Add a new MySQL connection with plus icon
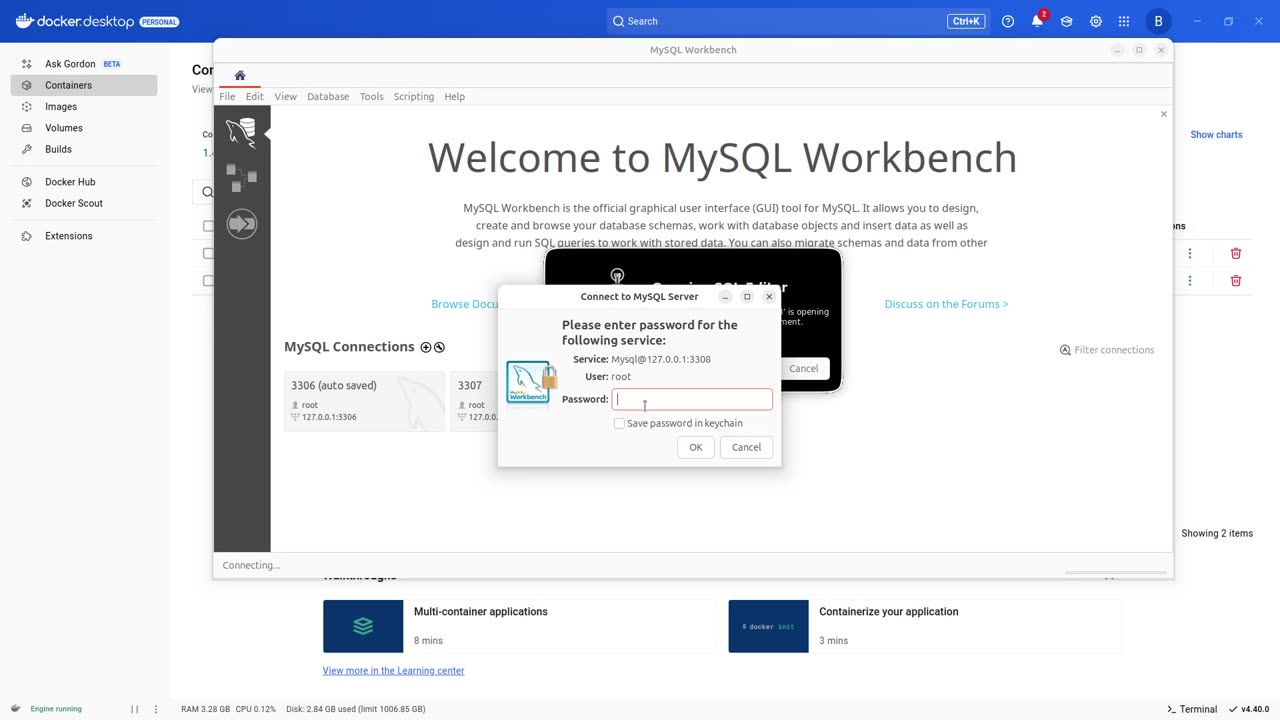 pos(426,347)
